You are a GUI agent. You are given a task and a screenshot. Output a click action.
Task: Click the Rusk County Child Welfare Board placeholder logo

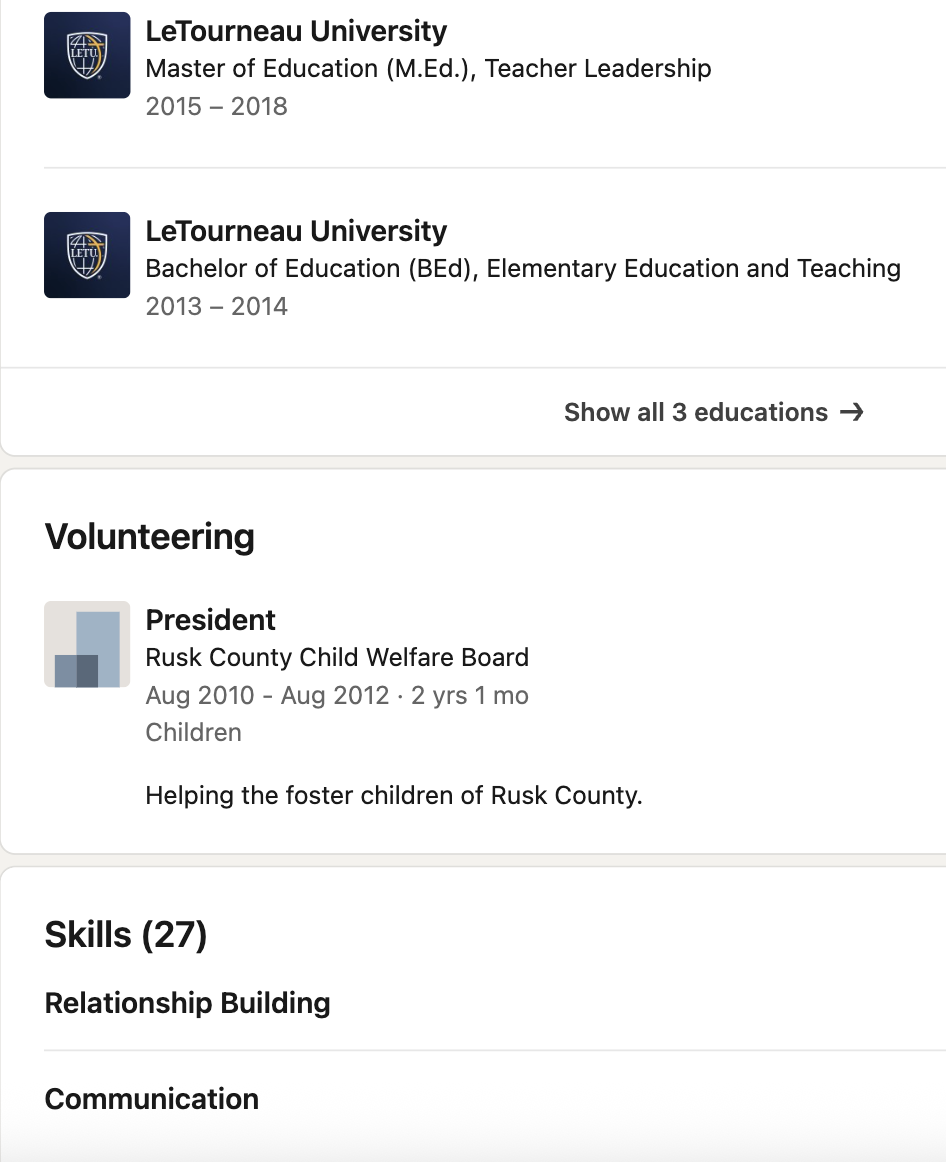(x=87, y=644)
